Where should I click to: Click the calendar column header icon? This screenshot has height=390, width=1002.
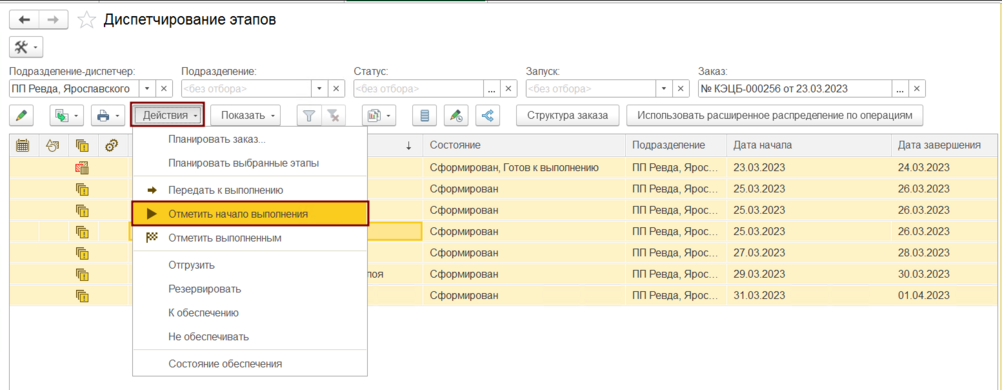22,146
